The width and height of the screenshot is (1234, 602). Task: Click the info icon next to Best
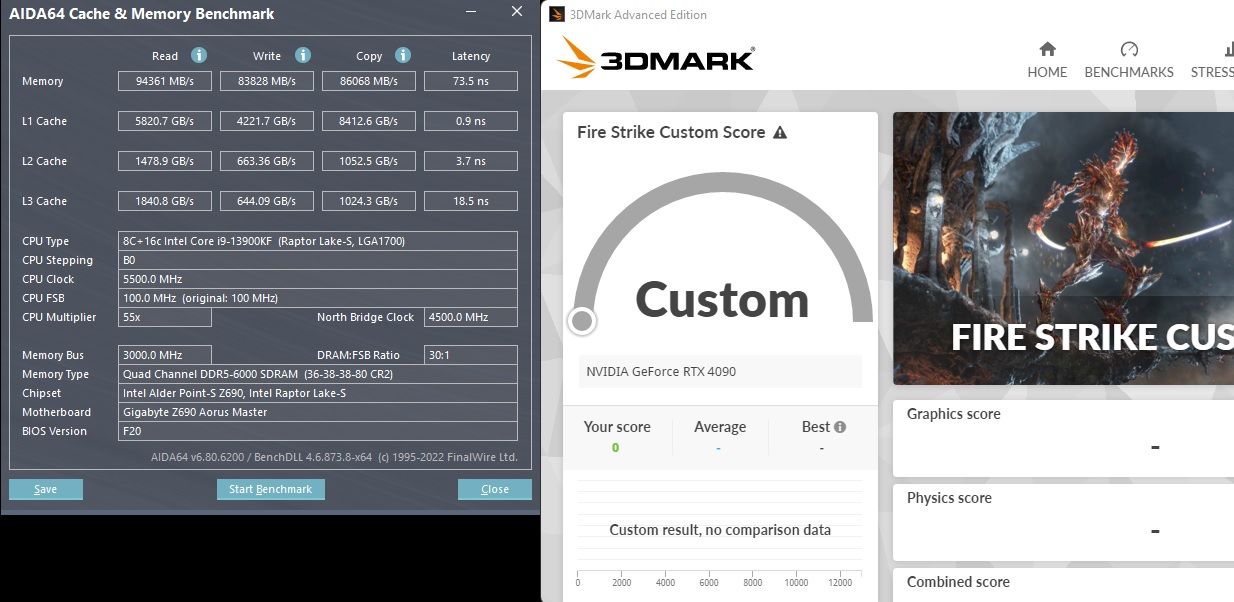click(x=840, y=427)
